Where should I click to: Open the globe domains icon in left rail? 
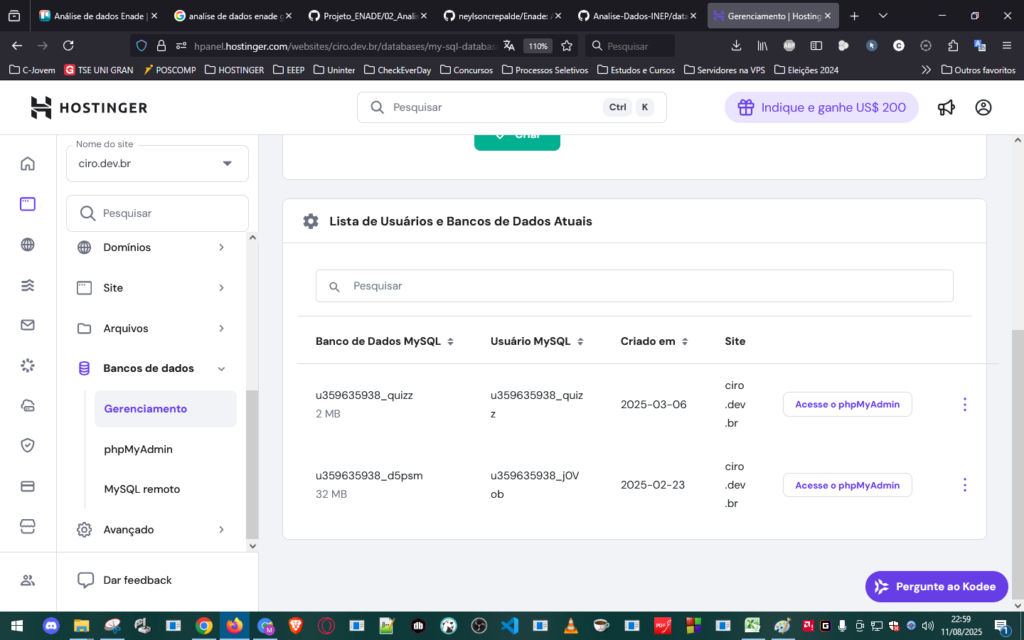[x=28, y=245]
